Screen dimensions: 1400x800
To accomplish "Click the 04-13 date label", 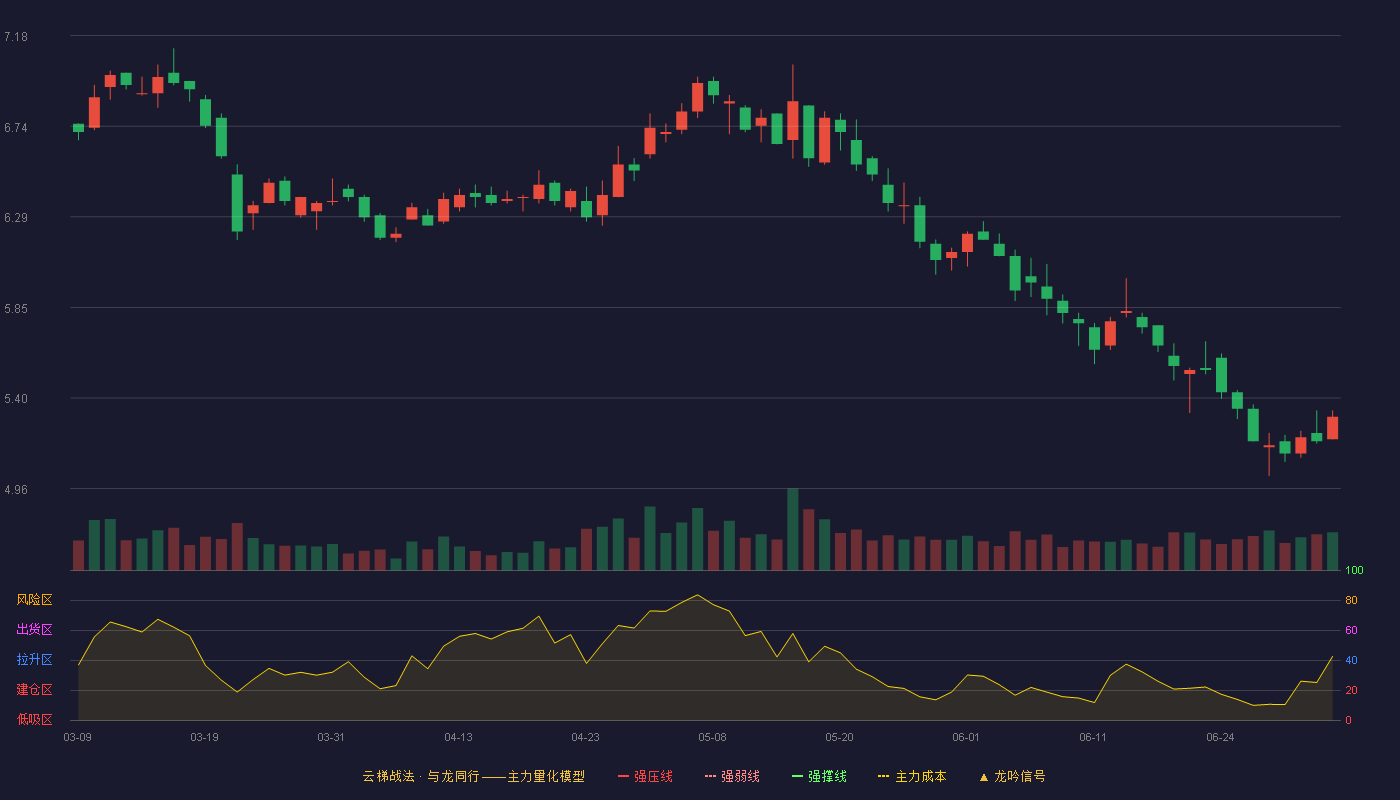I will pos(459,737).
